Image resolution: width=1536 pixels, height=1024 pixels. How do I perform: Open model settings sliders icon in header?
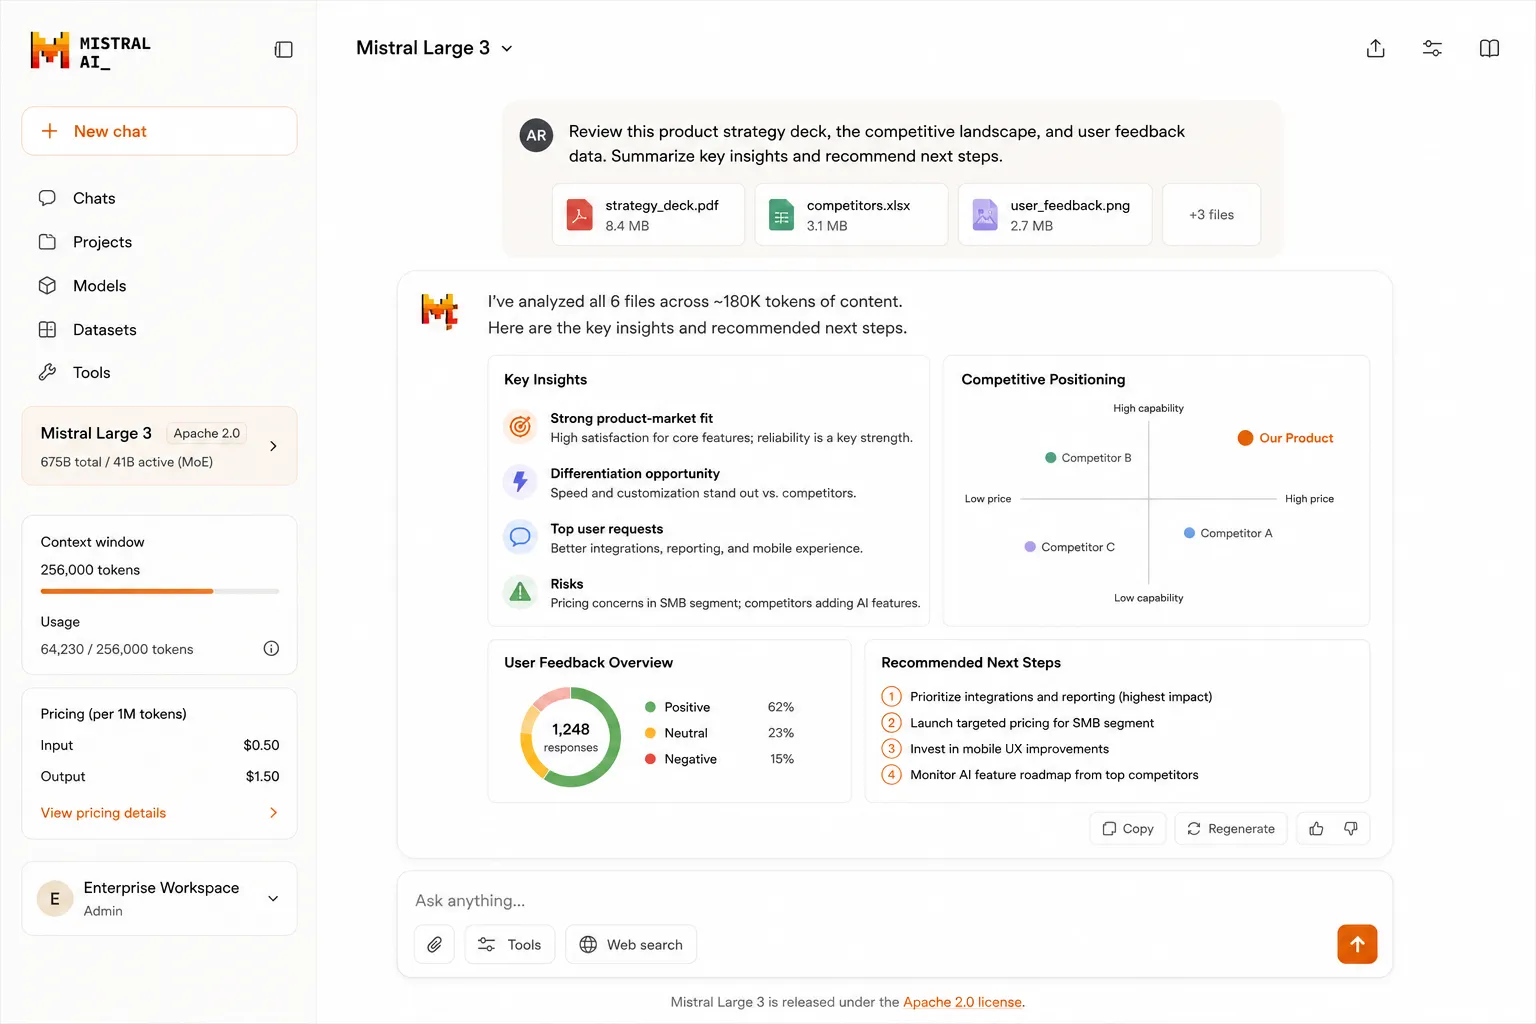(x=1432, y=49)
